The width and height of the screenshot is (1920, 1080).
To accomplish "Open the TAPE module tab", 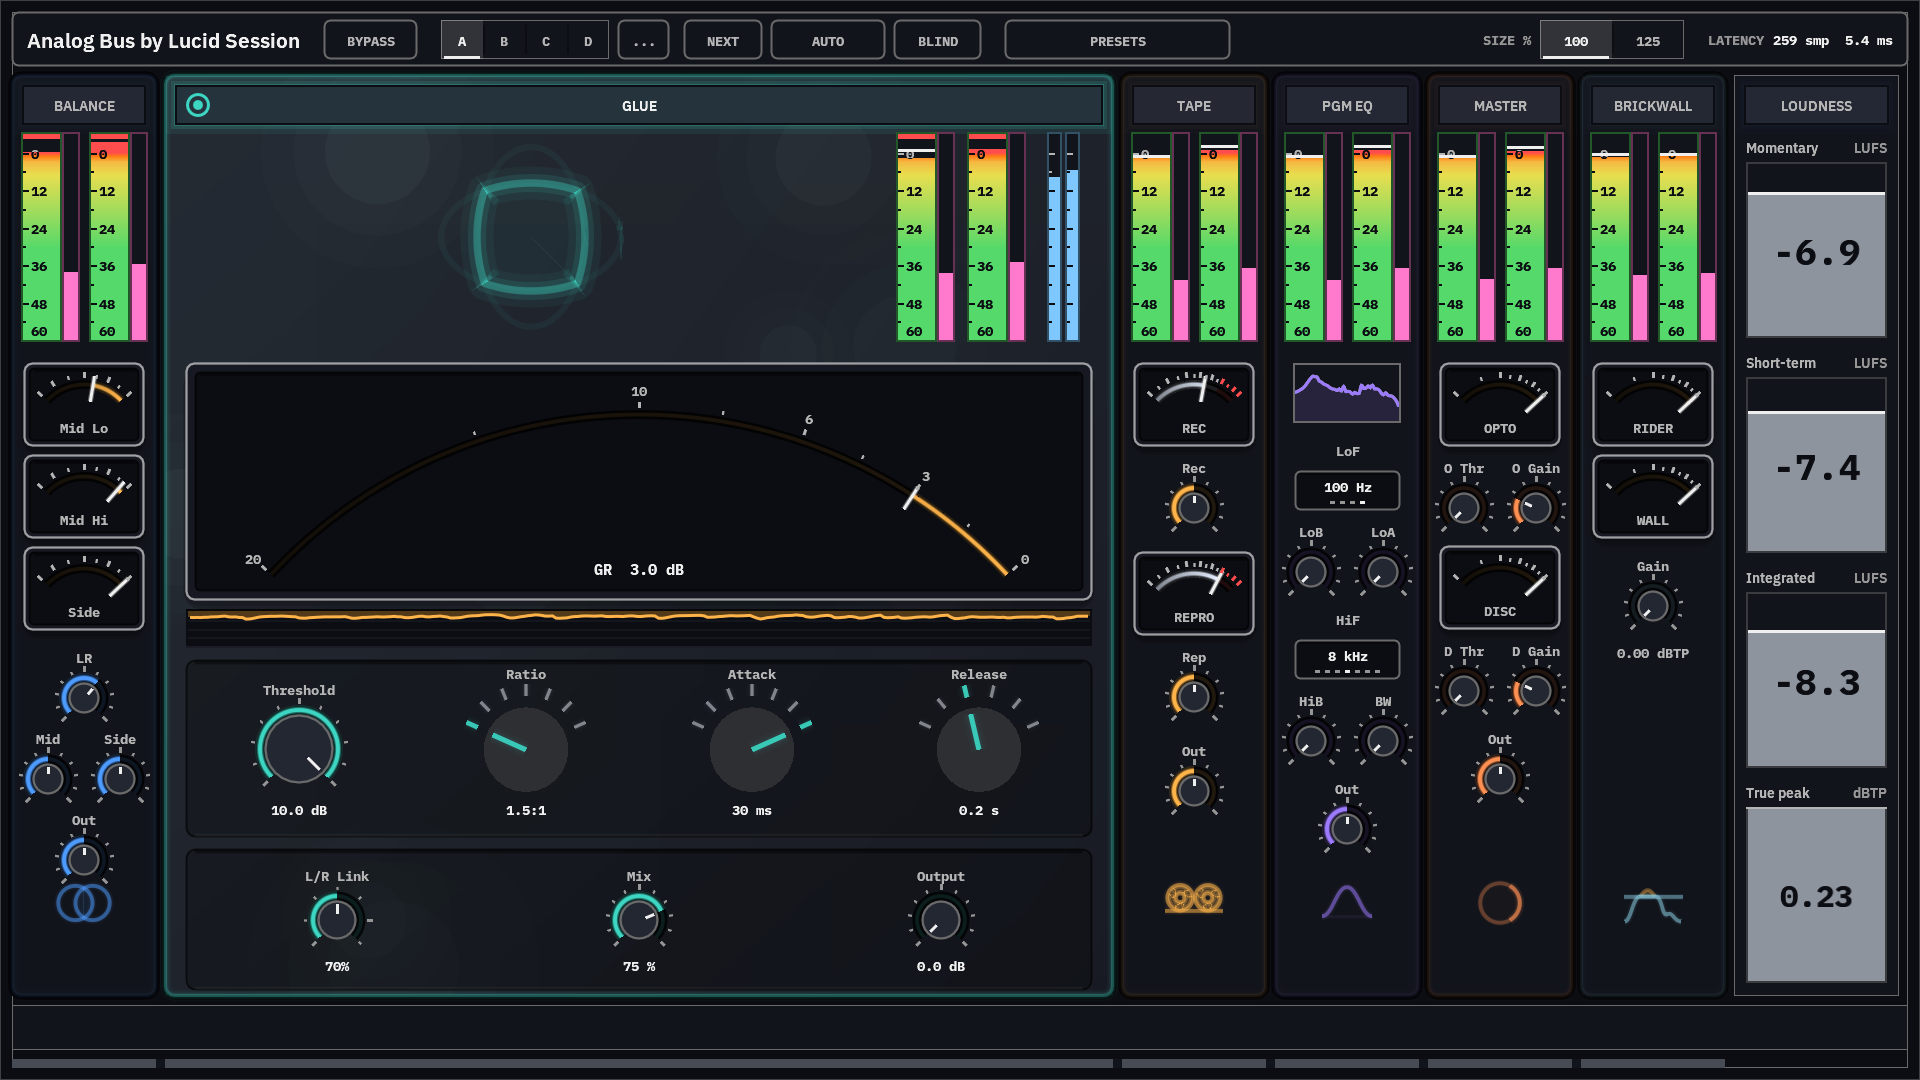I will [1194, 105].
